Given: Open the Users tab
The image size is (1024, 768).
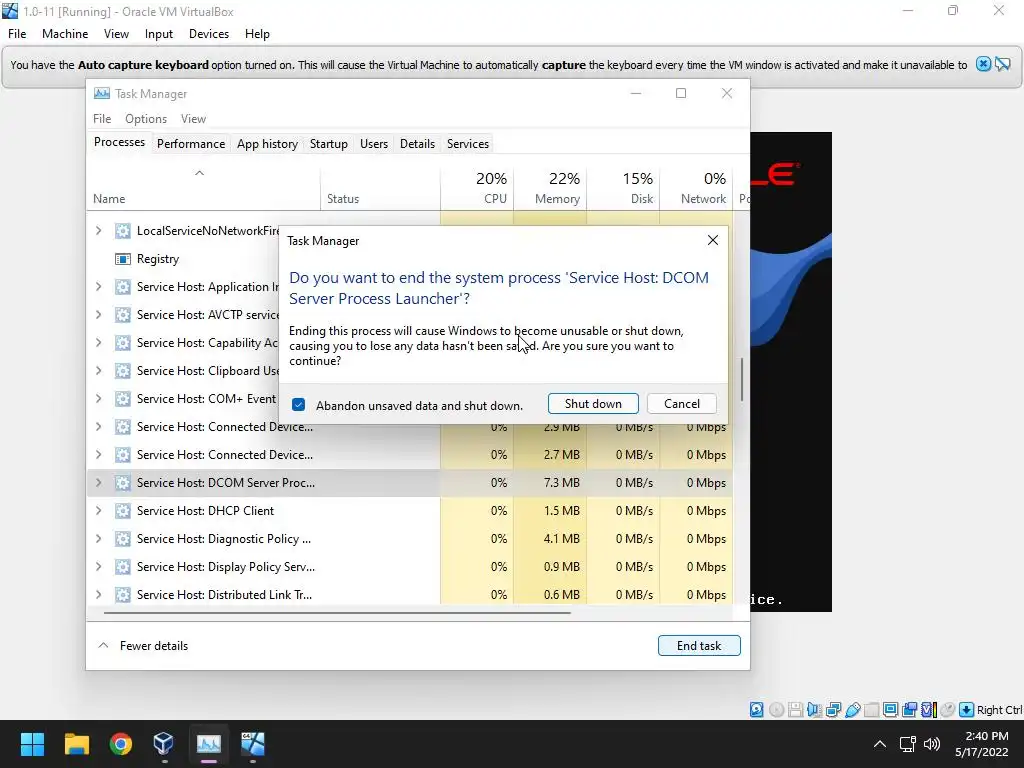Looking at the screenshot, I should 374,144.
